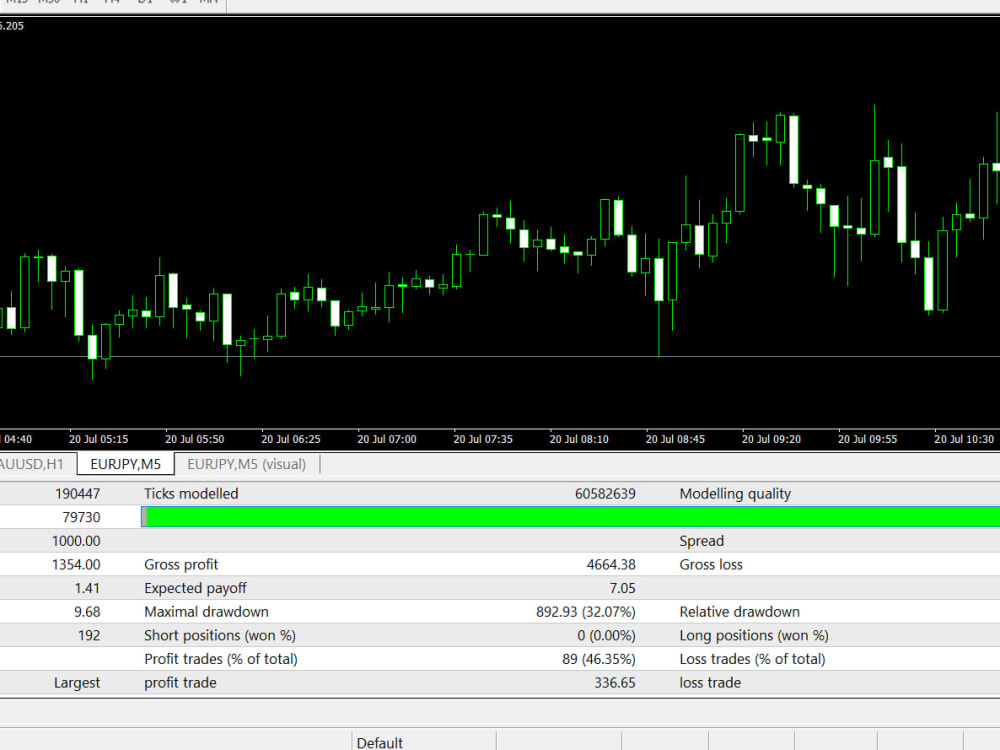Click the '20 Jul 05:15' time axis label
Image resolution: width=1000 pixels, height=750 pixels.
pos(98,439)
